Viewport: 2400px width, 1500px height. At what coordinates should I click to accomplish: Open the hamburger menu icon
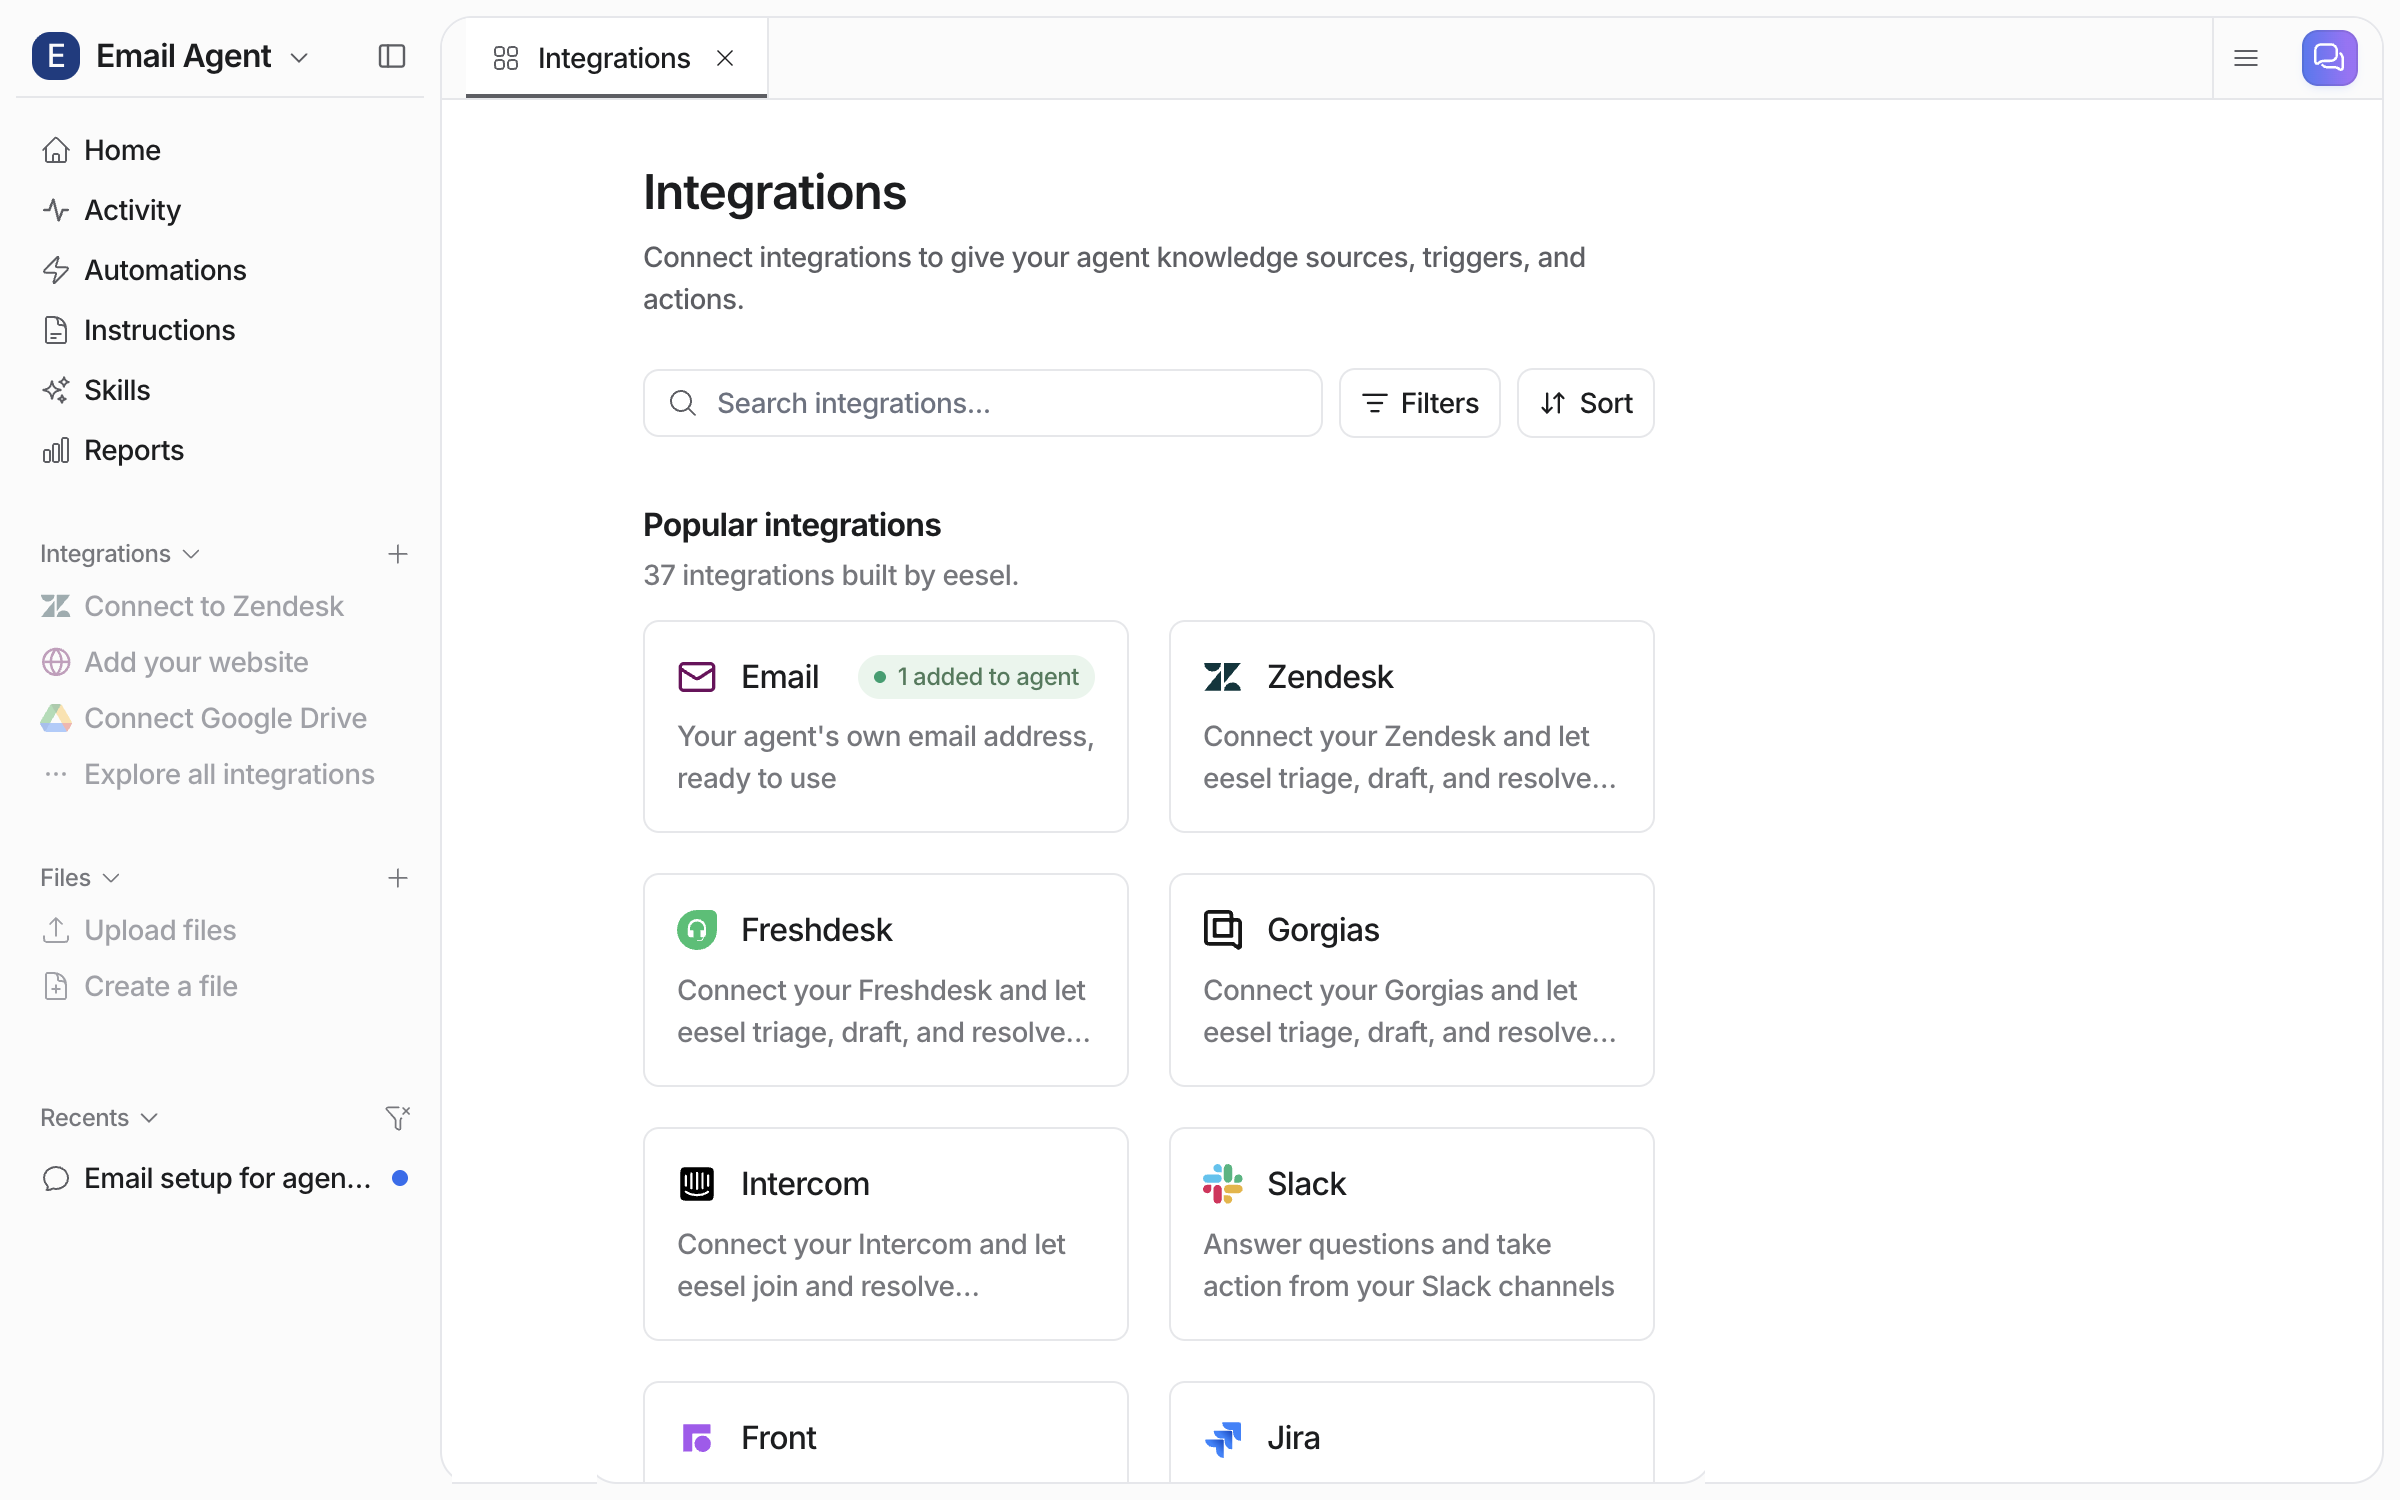tap(2246, 58)
